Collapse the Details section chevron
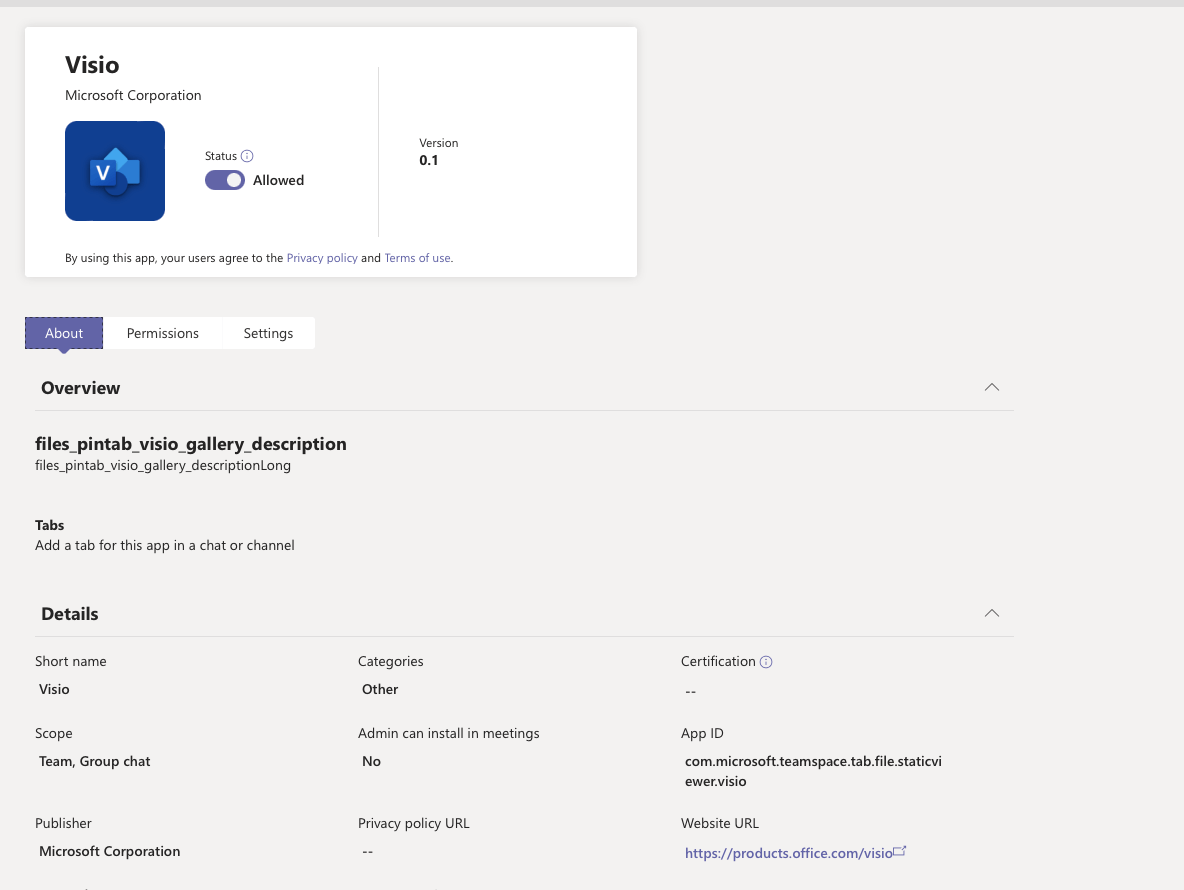1184x890 pixels. (x=991, y=613)
